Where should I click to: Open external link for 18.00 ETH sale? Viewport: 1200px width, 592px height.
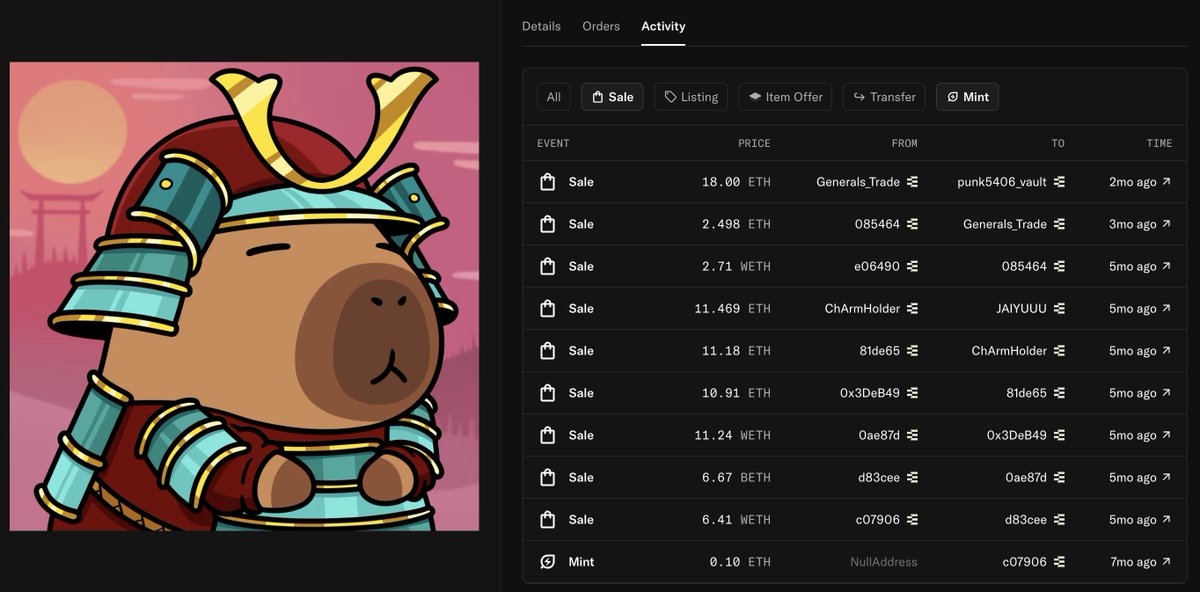[x=1166, y=182]
